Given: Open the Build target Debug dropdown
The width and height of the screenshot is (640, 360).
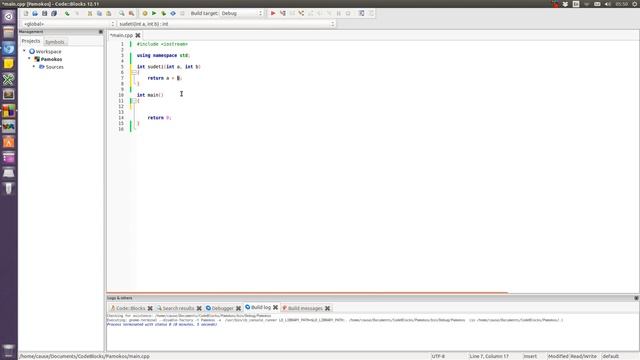Looking at the screenshot, I should (242, 13).
